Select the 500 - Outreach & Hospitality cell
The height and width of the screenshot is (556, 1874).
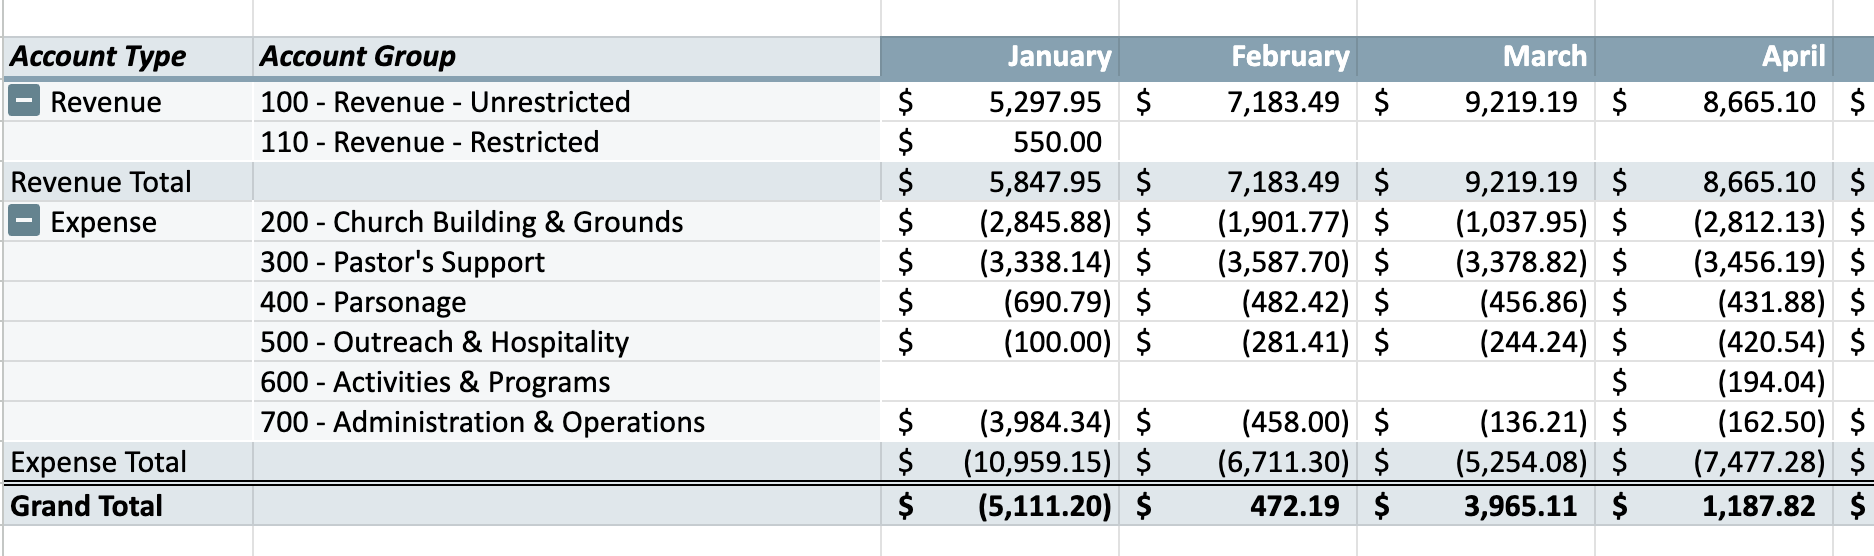coord(445,342)
